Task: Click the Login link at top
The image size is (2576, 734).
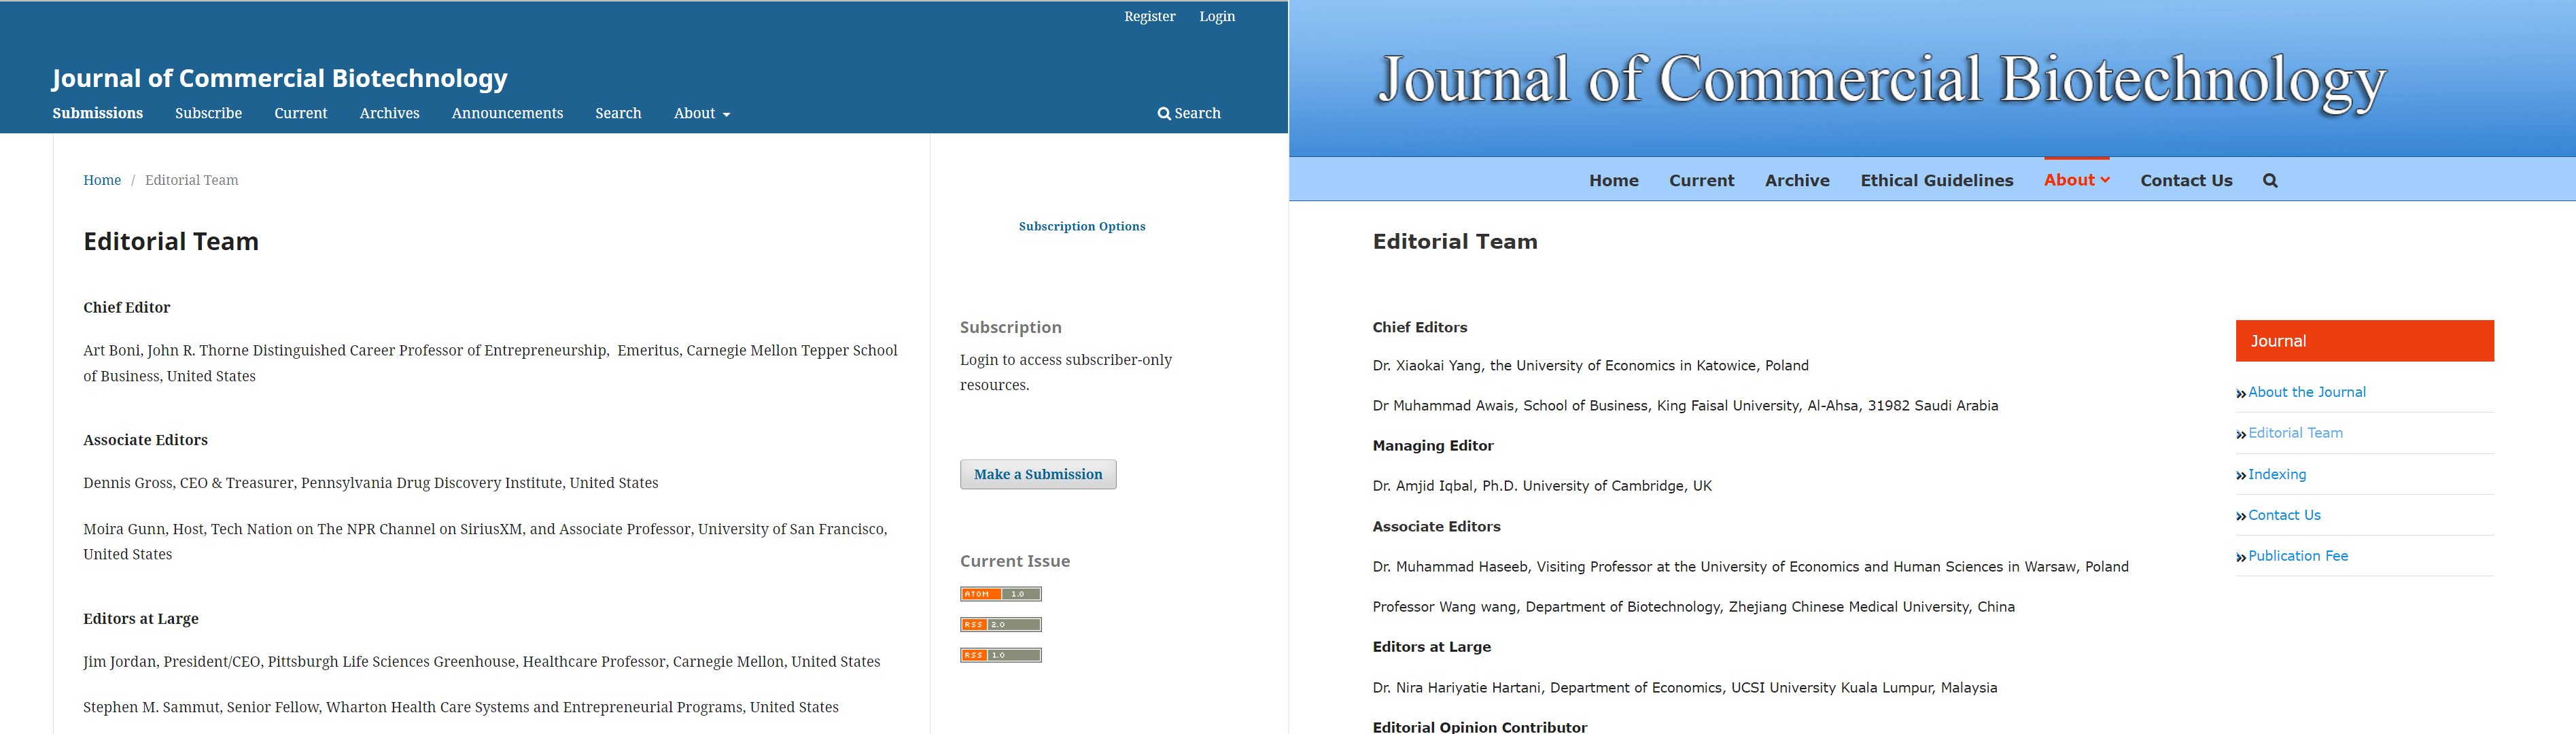Action: pos(1217,16)
